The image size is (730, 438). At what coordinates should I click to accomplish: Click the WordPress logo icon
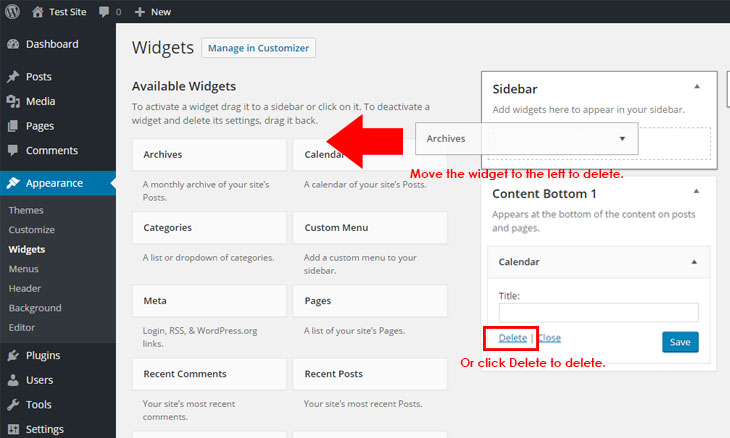point(13,11)
